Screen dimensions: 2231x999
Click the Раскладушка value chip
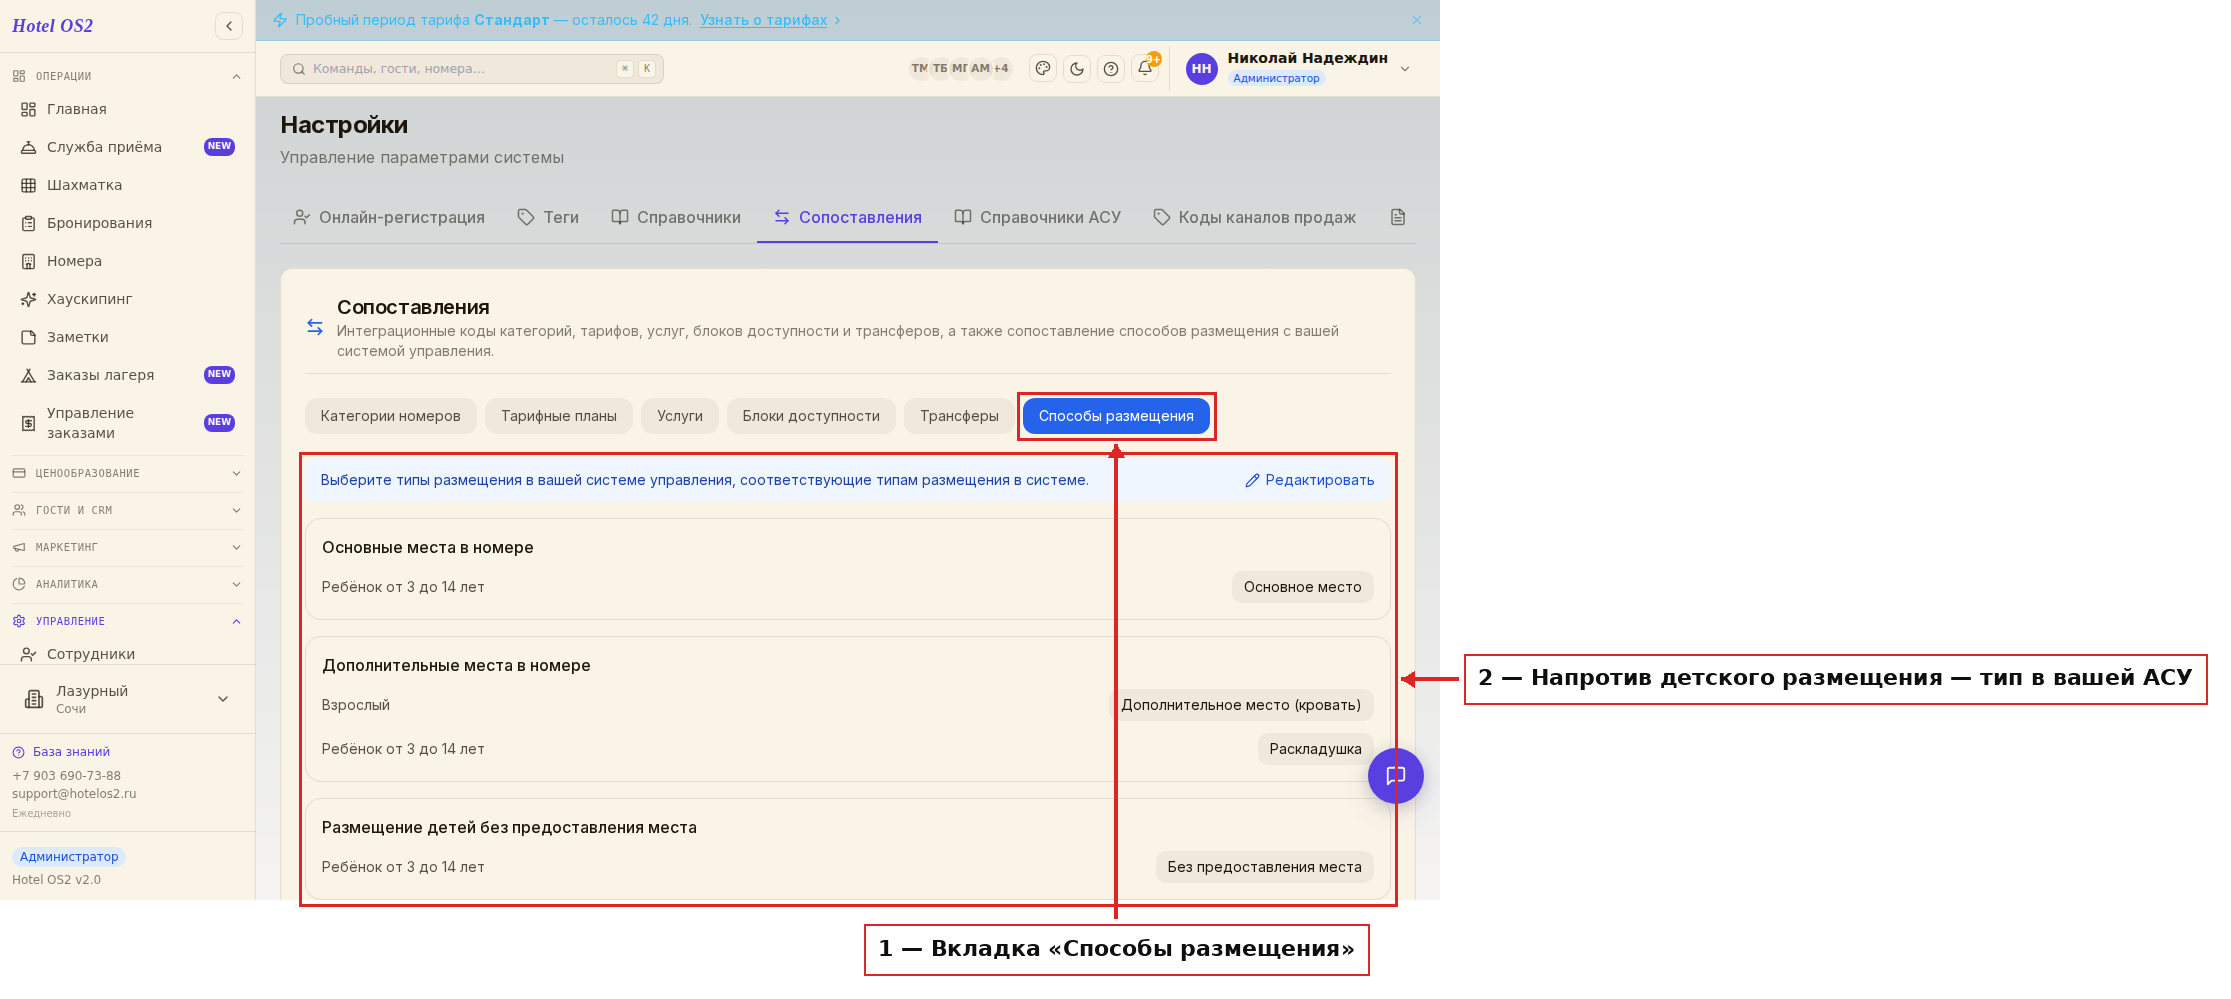1315,749
